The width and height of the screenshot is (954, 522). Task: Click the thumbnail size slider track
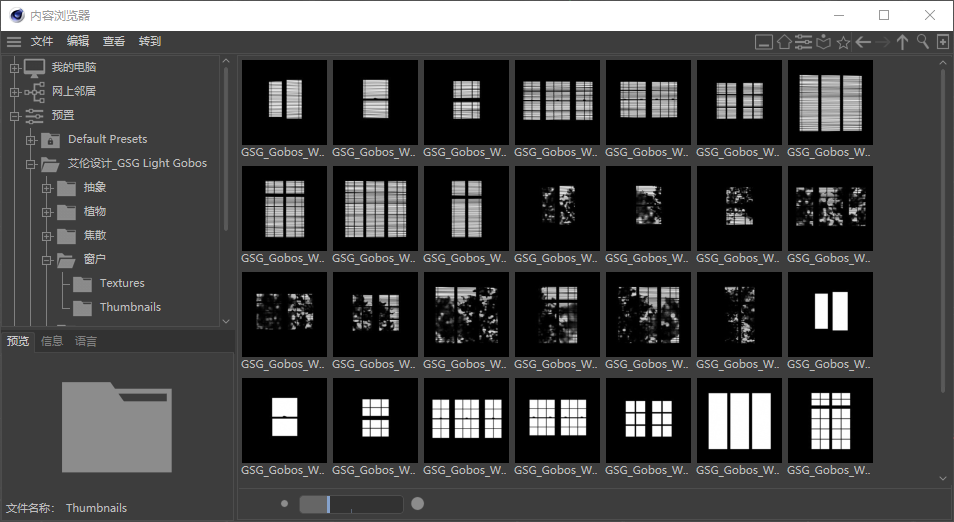[351, 504]
